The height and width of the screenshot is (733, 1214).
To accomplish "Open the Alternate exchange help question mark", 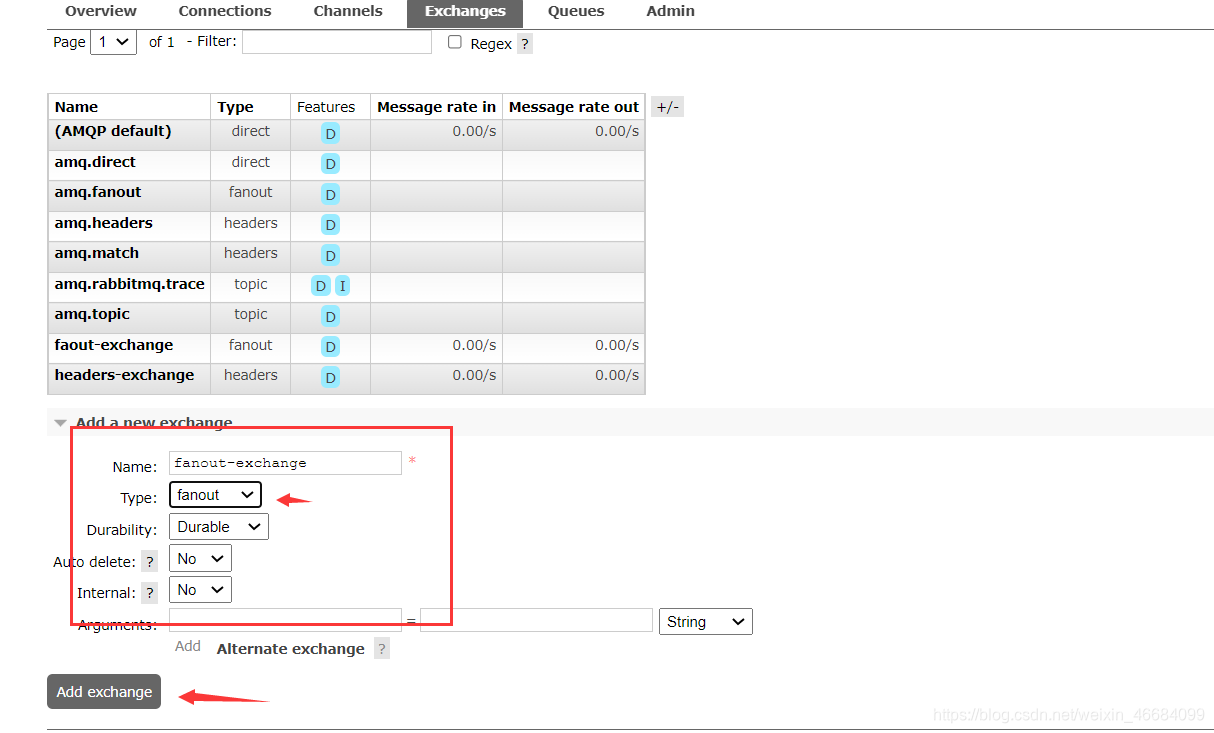I will coord(381,649).
